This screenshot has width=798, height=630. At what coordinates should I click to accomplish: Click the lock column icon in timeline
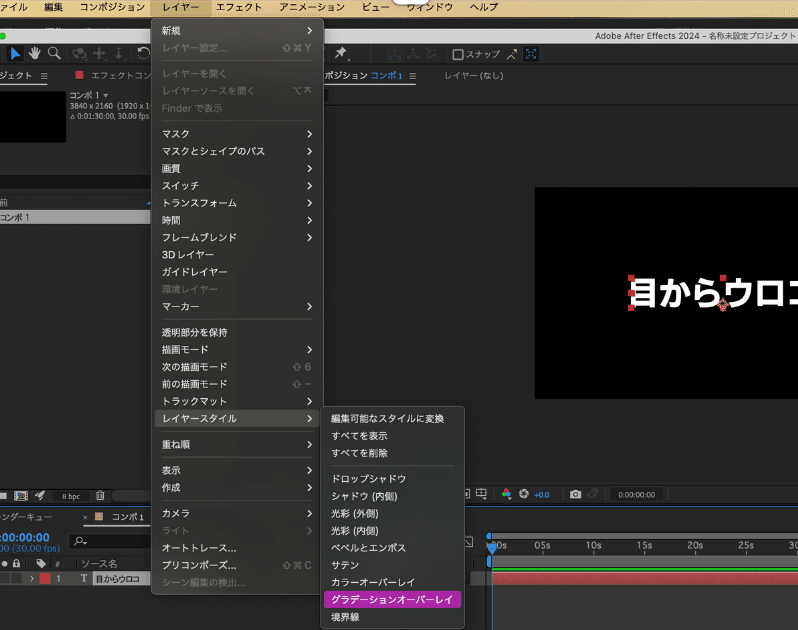pos(16,563)
